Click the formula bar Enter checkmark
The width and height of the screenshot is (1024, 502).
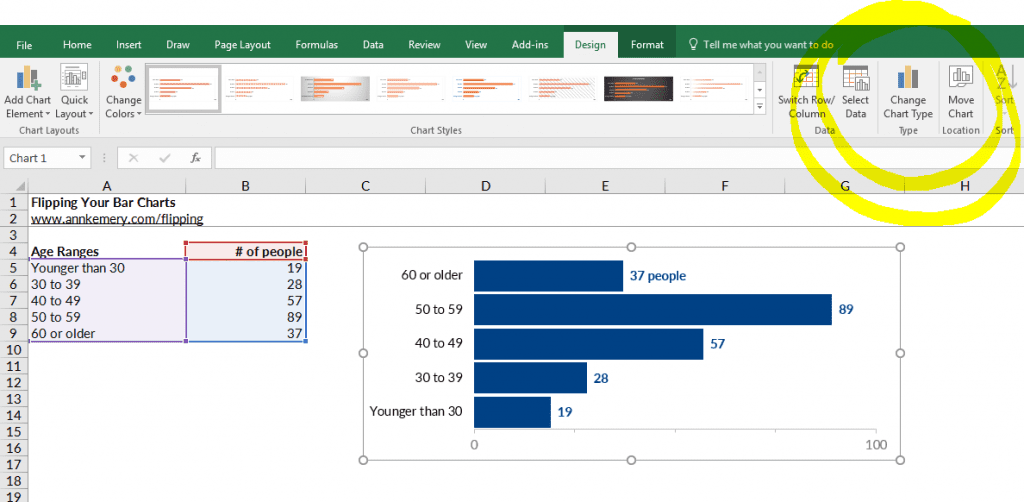pos(165,158)
